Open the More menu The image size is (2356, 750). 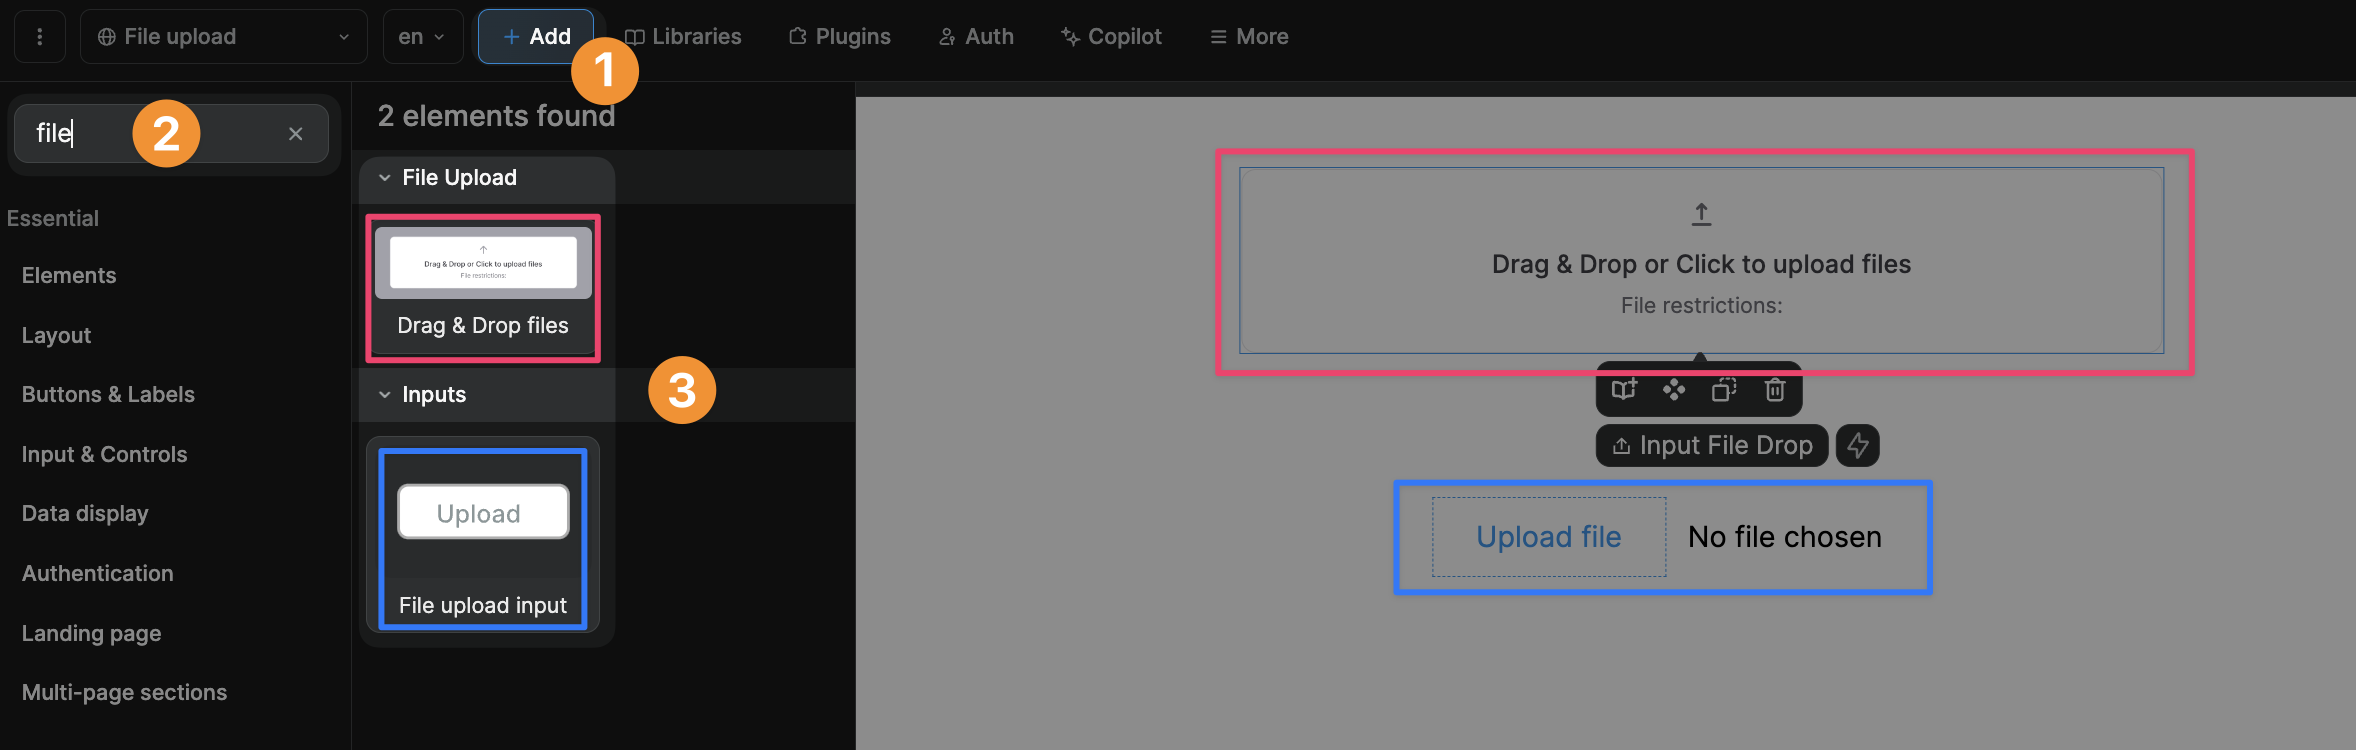(1249, 36)
